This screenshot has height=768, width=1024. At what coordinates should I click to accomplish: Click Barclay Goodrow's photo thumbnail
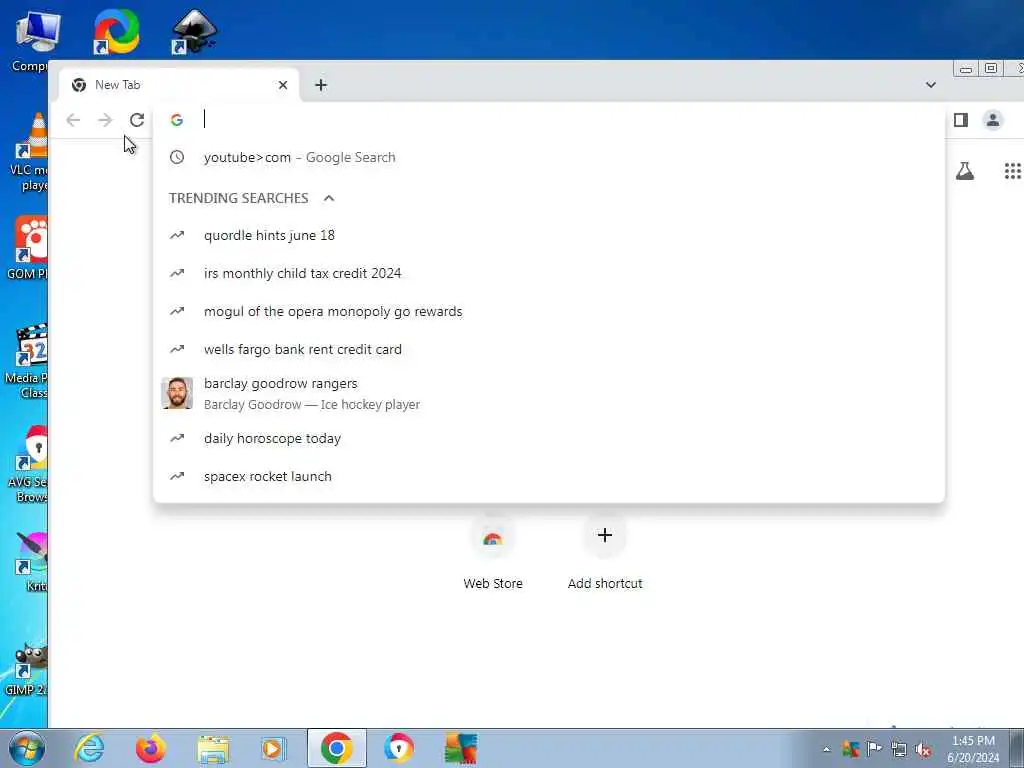(177, 393)
